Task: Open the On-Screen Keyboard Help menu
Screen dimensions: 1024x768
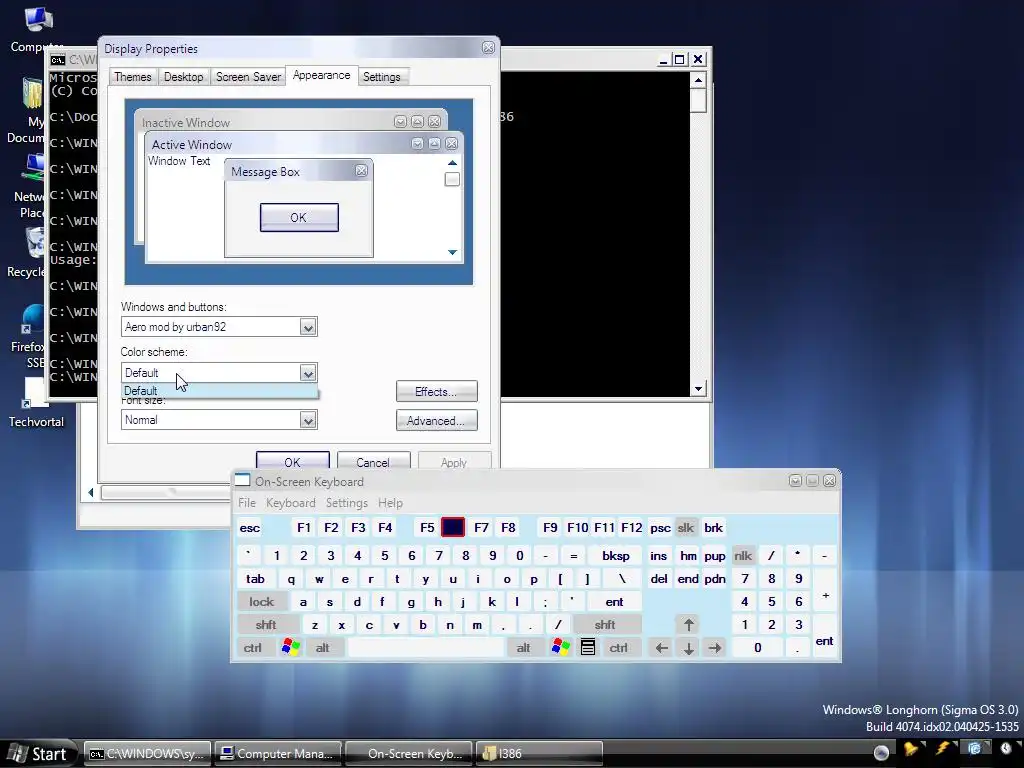Action: [391, 503]
